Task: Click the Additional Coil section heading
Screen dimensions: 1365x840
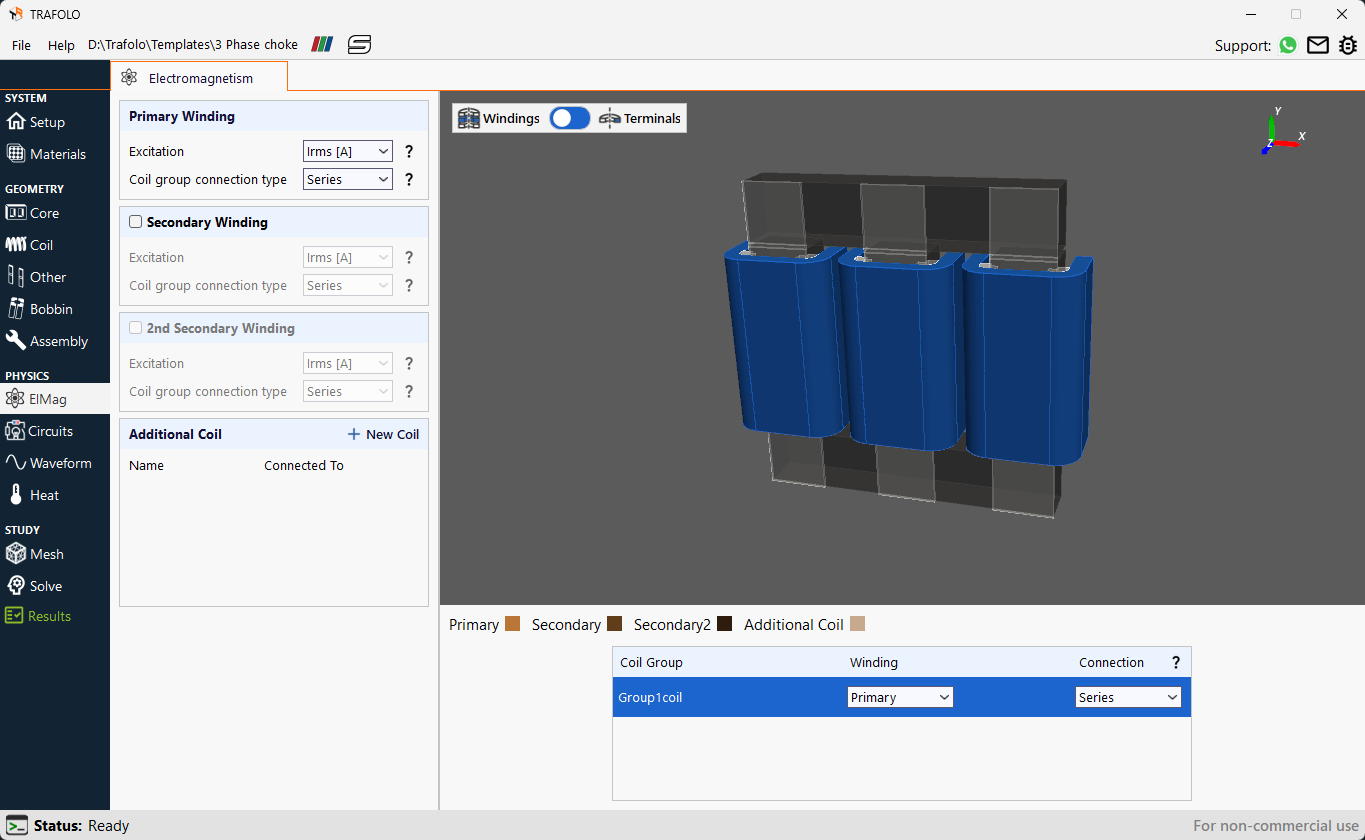Action: click(176, 434)
